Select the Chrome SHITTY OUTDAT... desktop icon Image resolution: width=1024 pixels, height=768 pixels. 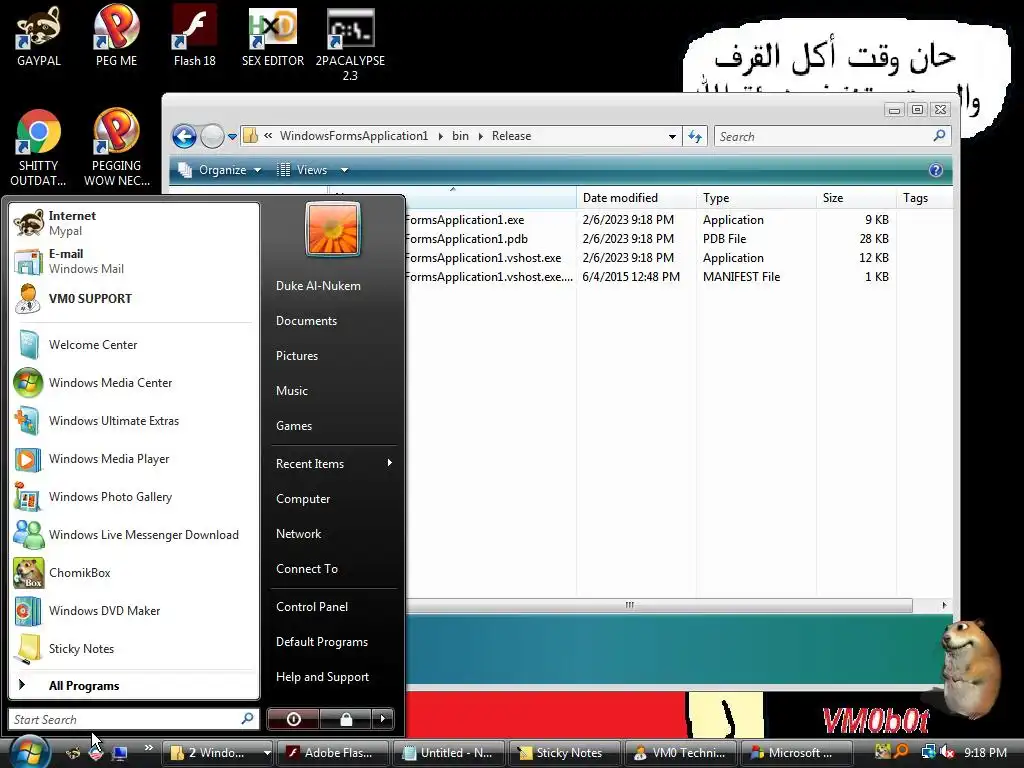39,148
